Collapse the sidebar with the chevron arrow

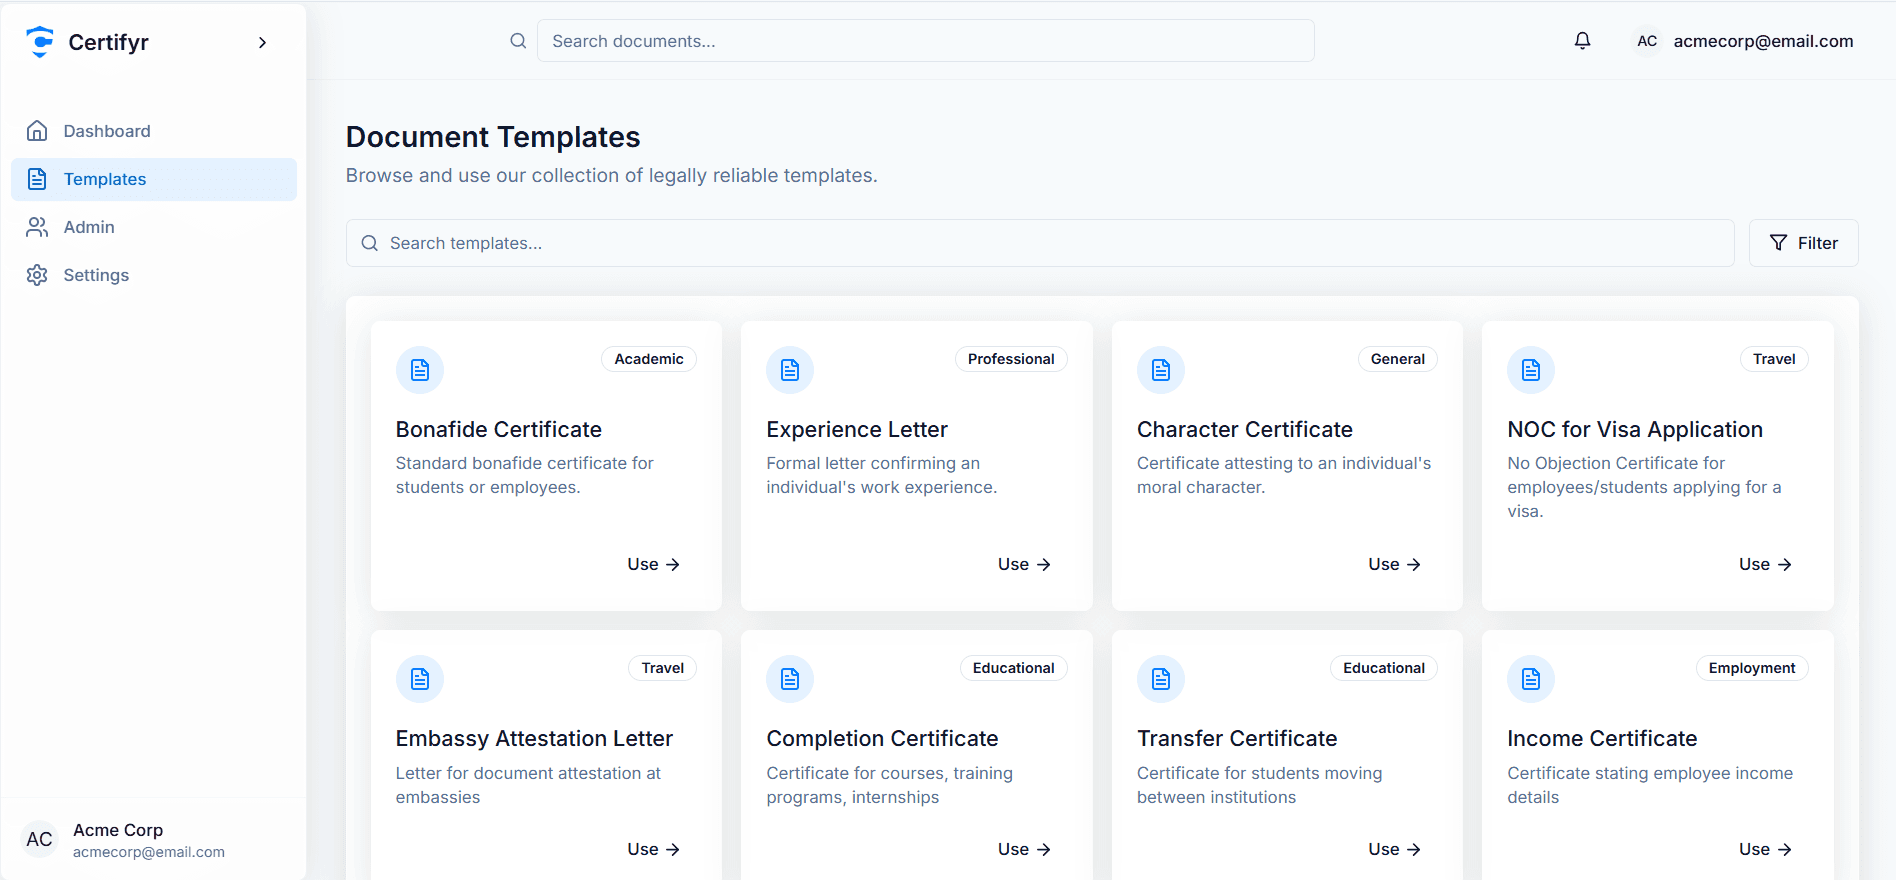[262, 42]
